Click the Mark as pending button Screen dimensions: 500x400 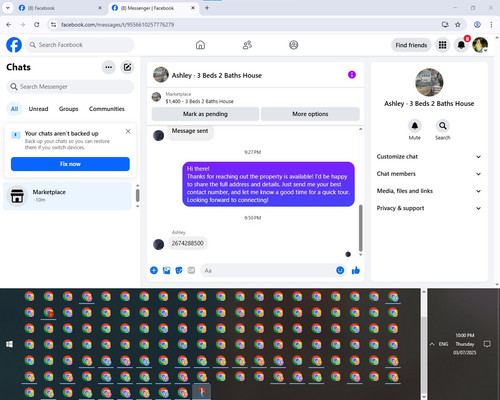[205, 114]
